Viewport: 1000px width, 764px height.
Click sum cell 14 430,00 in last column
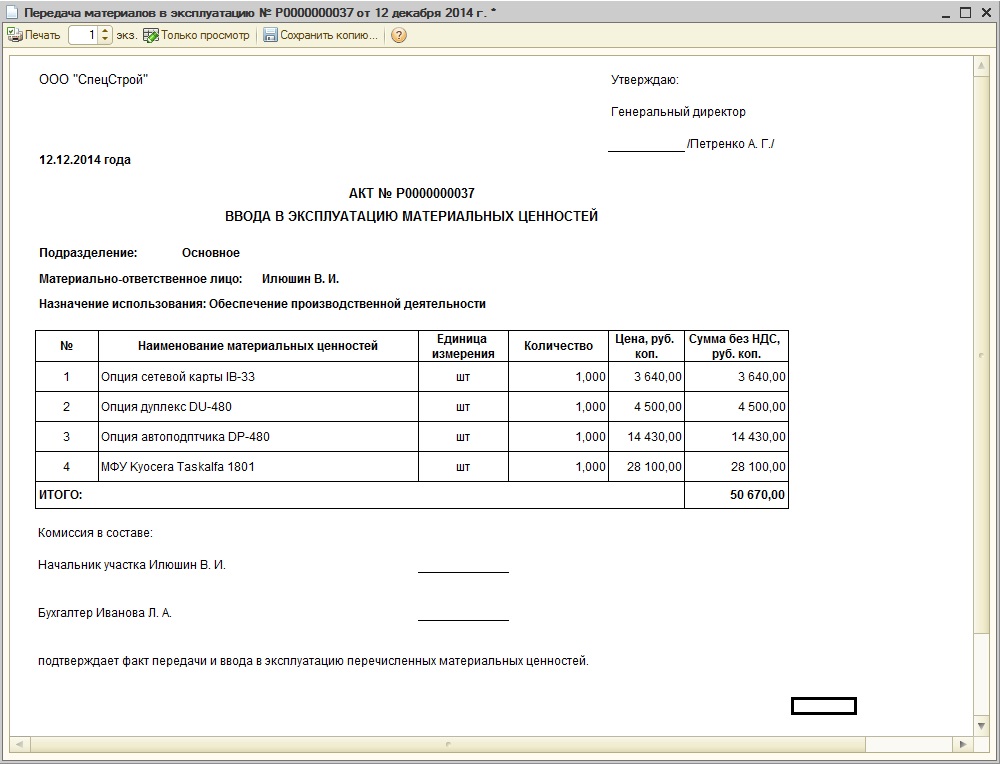tap(736, 436)
